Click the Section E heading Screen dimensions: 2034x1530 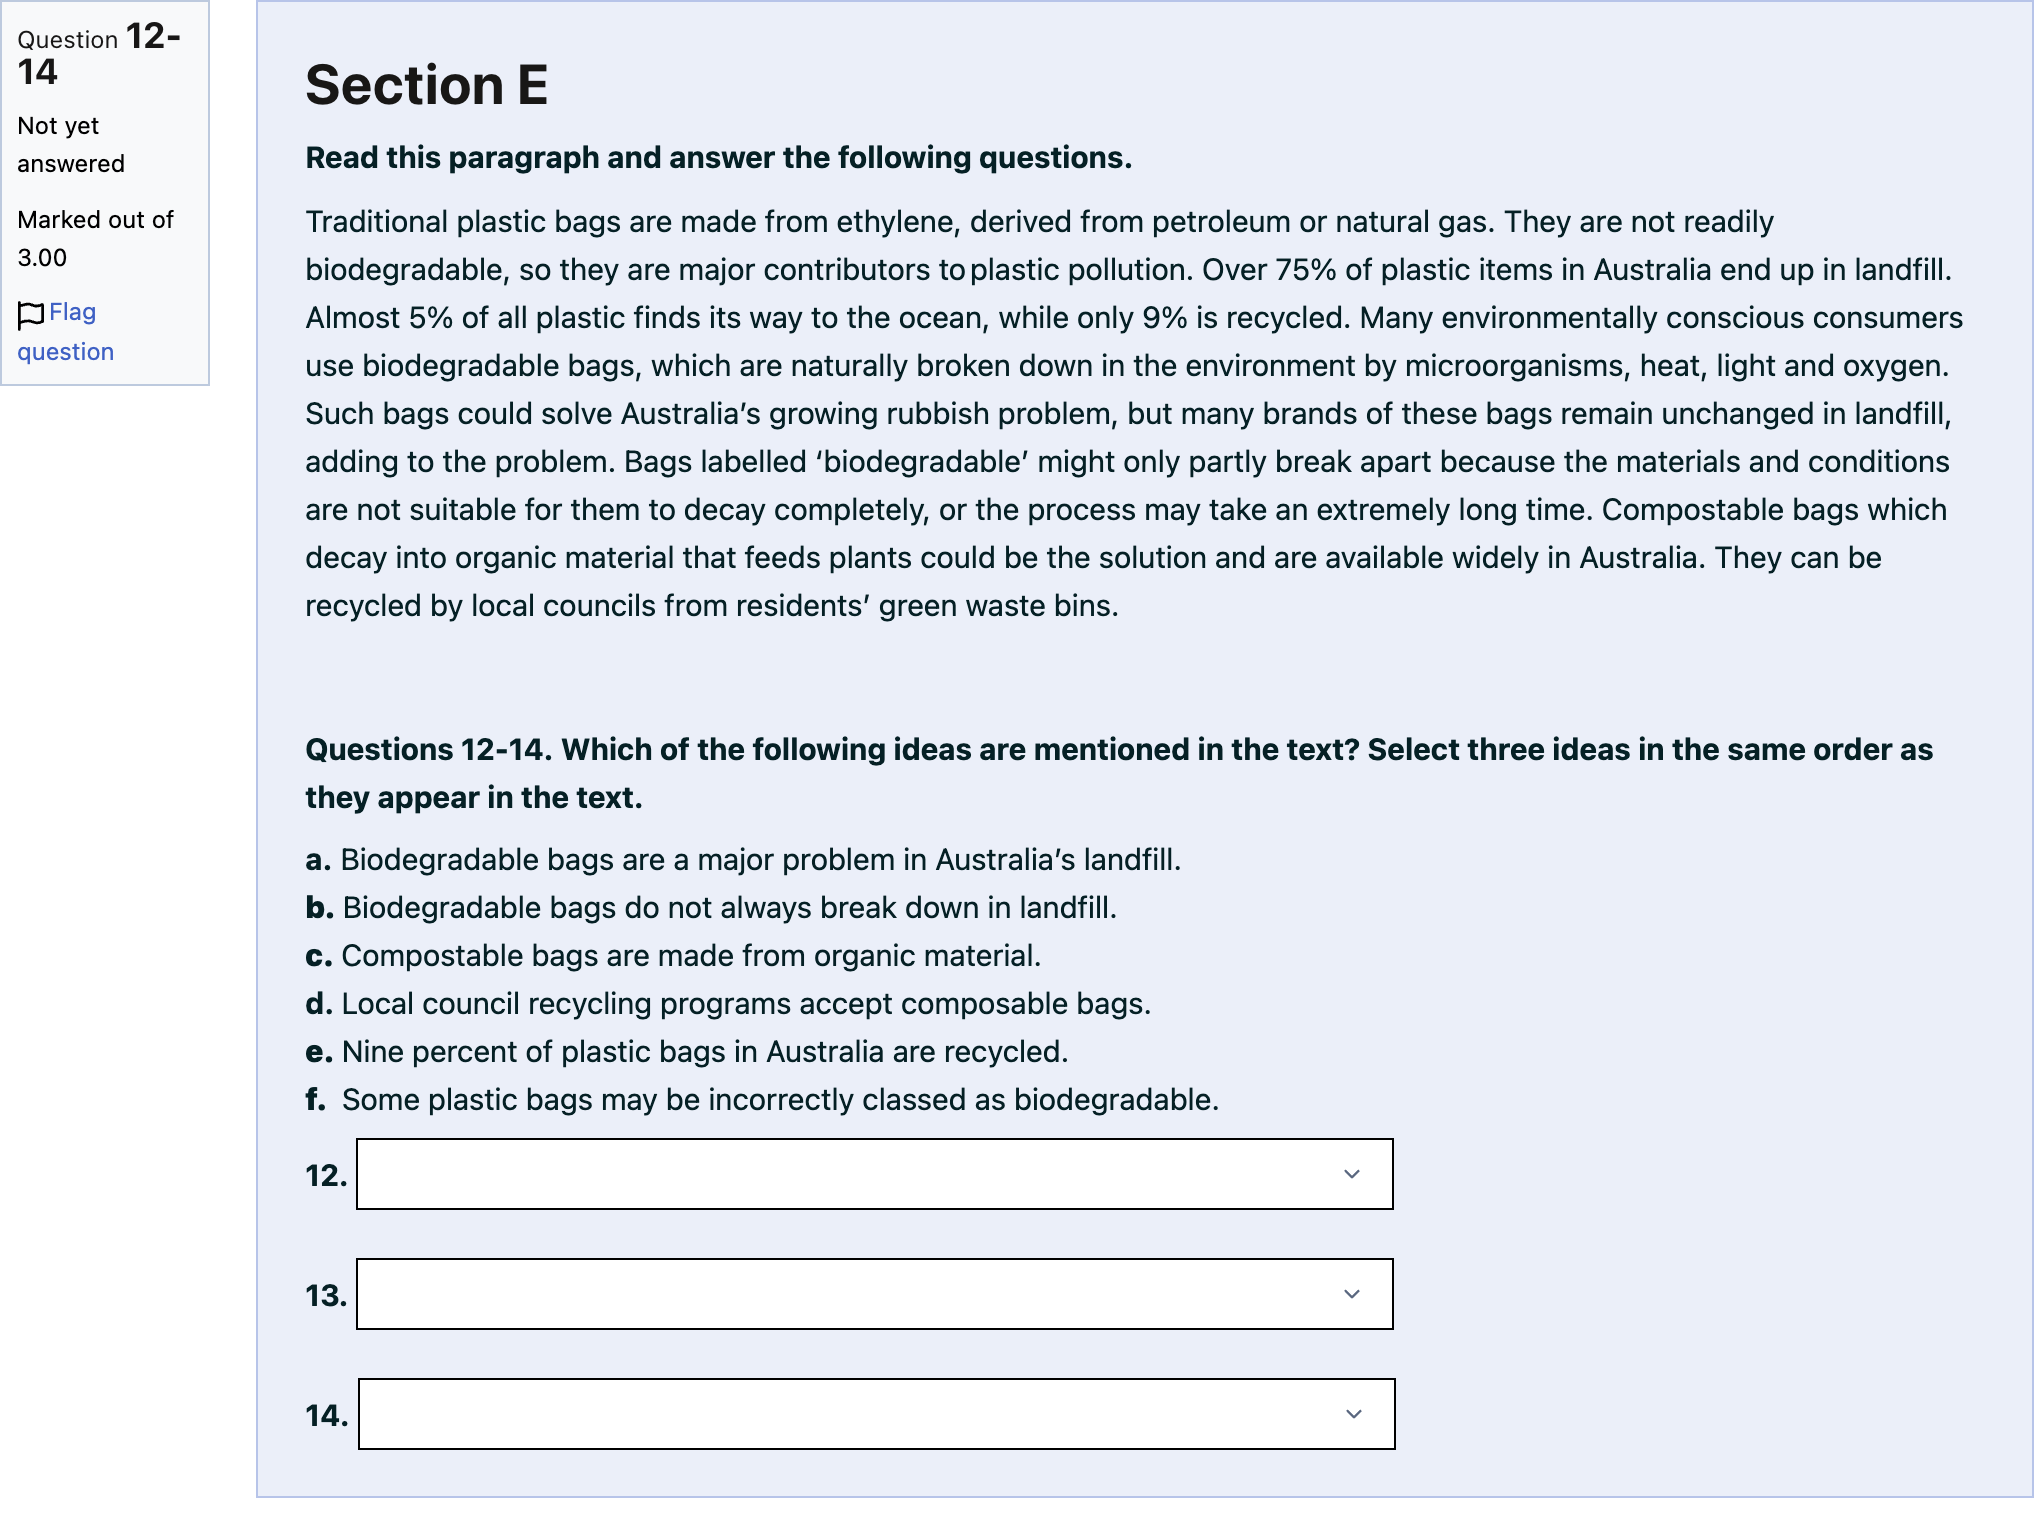[x=427, y=85]
